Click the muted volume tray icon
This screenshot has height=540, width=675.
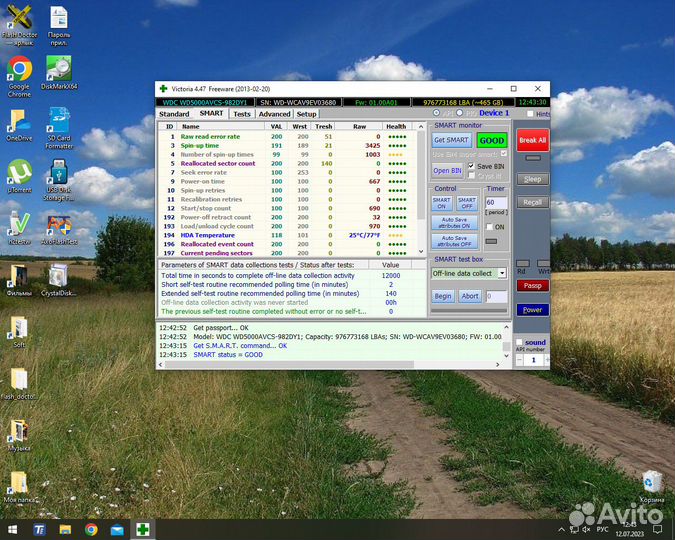[586, 529]
